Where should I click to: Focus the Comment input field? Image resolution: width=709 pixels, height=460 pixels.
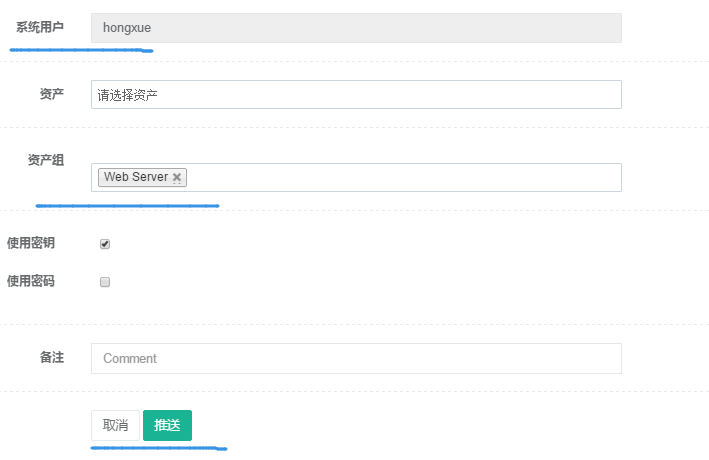point(355,358)
